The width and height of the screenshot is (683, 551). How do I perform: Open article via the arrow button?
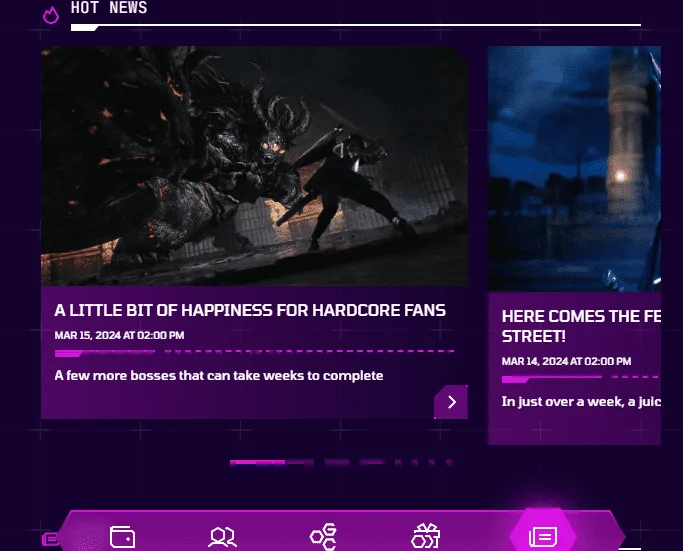tap(451, 402)
